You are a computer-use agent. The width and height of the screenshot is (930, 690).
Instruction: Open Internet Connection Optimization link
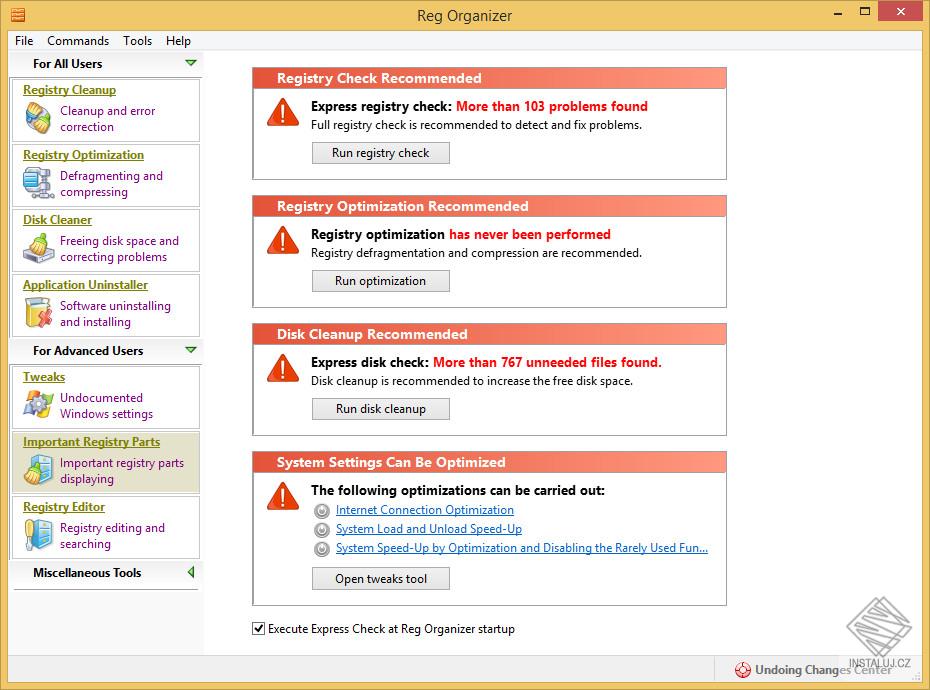[x=425, y=510]
